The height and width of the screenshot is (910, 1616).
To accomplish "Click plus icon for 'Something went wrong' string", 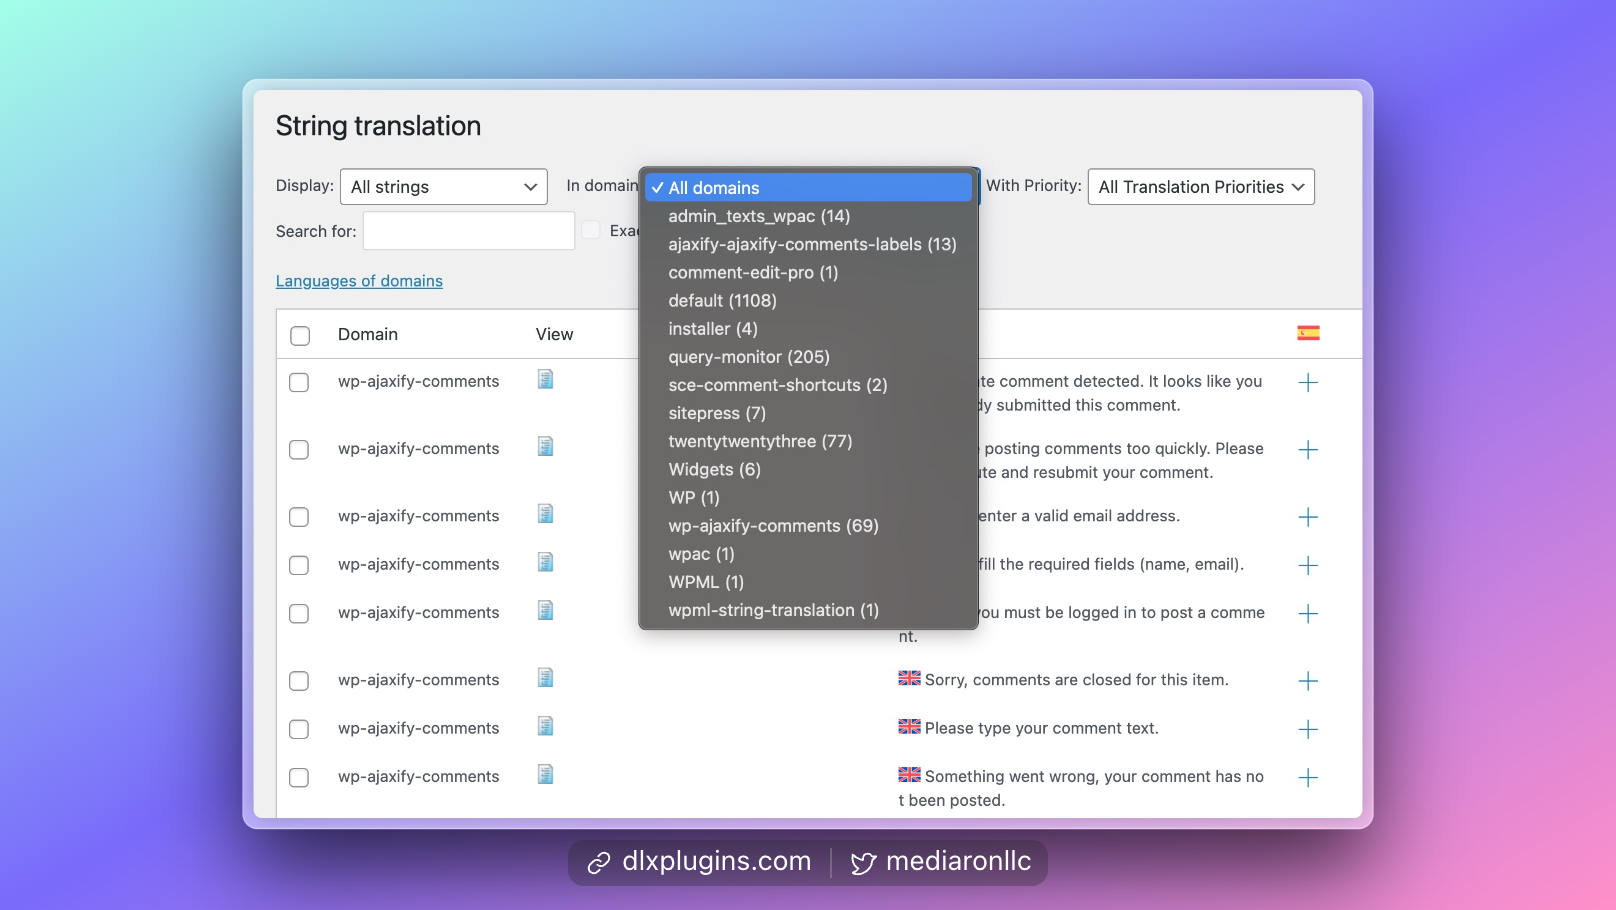I will tap(1308, 778).
